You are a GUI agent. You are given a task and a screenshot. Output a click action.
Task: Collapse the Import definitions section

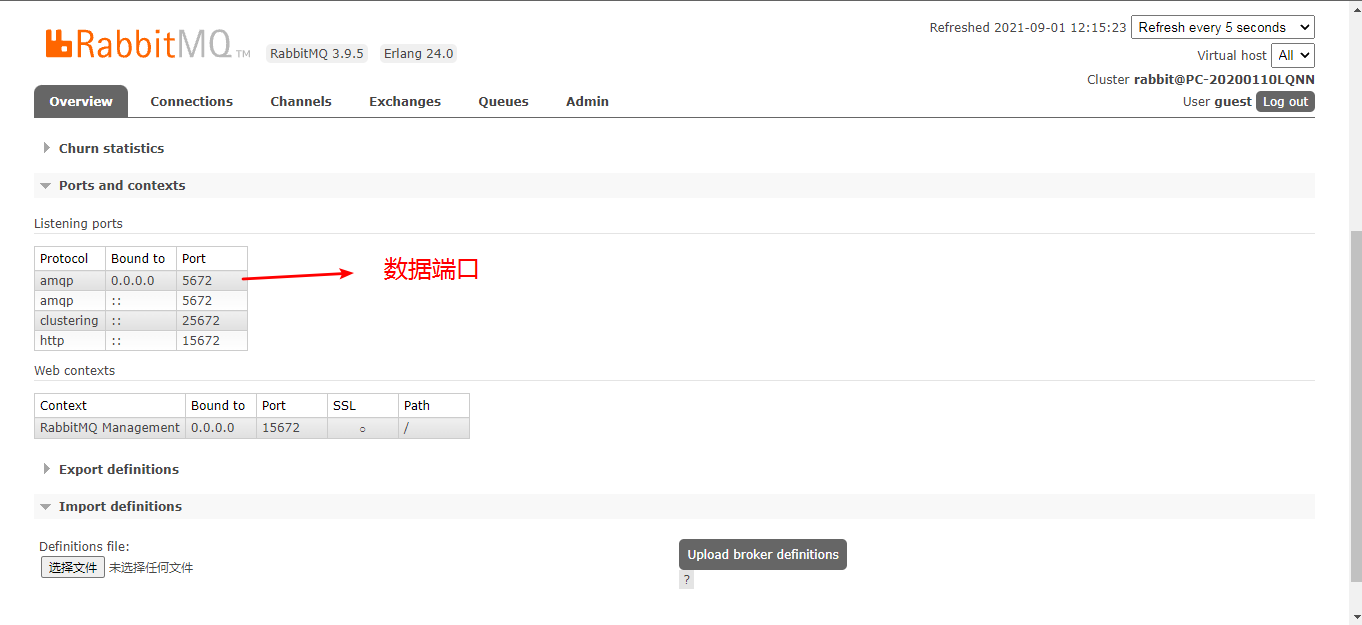(x=120, y=506)
